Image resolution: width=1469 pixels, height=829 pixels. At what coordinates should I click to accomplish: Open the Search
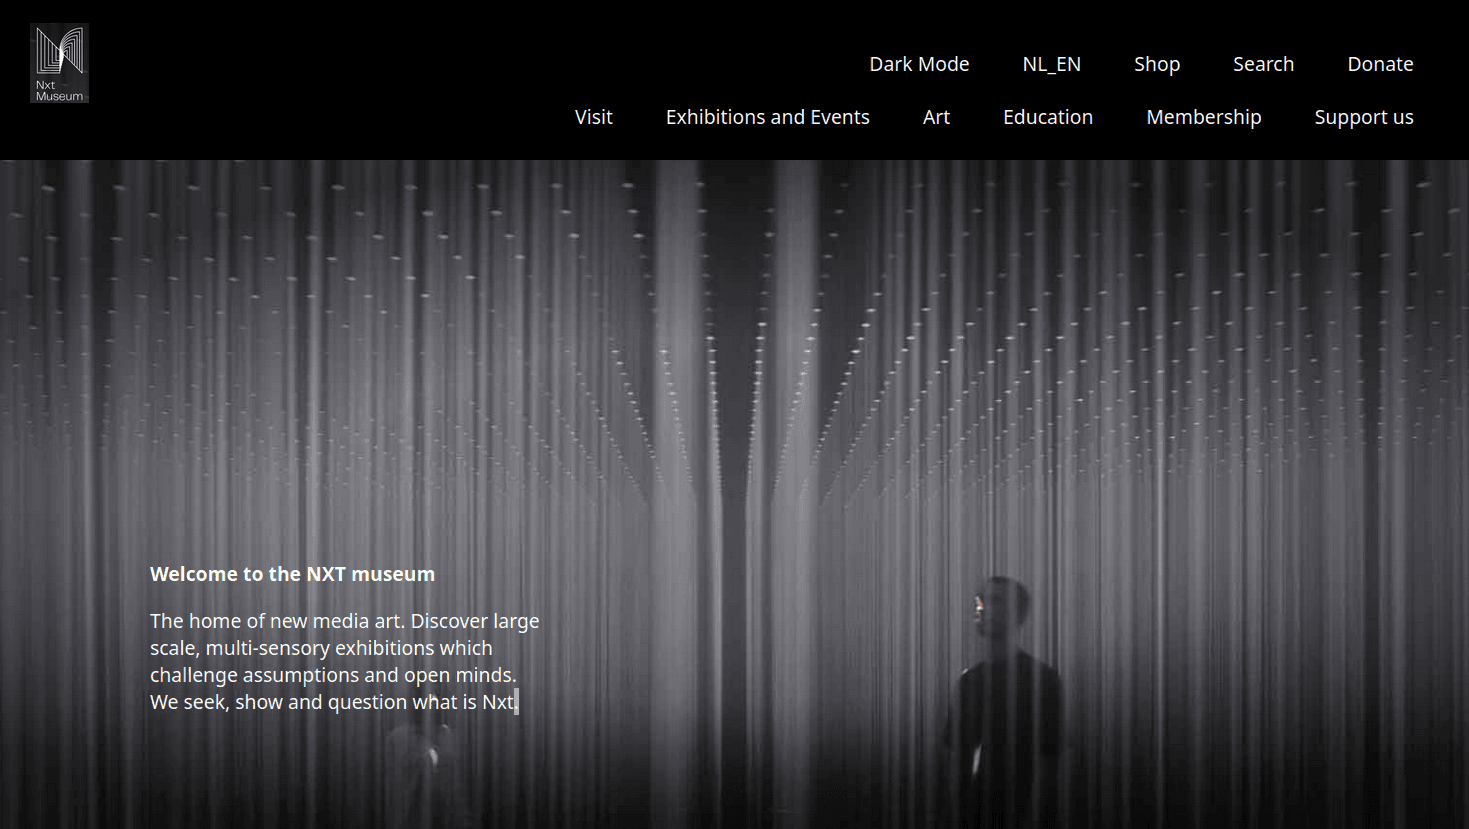[1263, 63]
